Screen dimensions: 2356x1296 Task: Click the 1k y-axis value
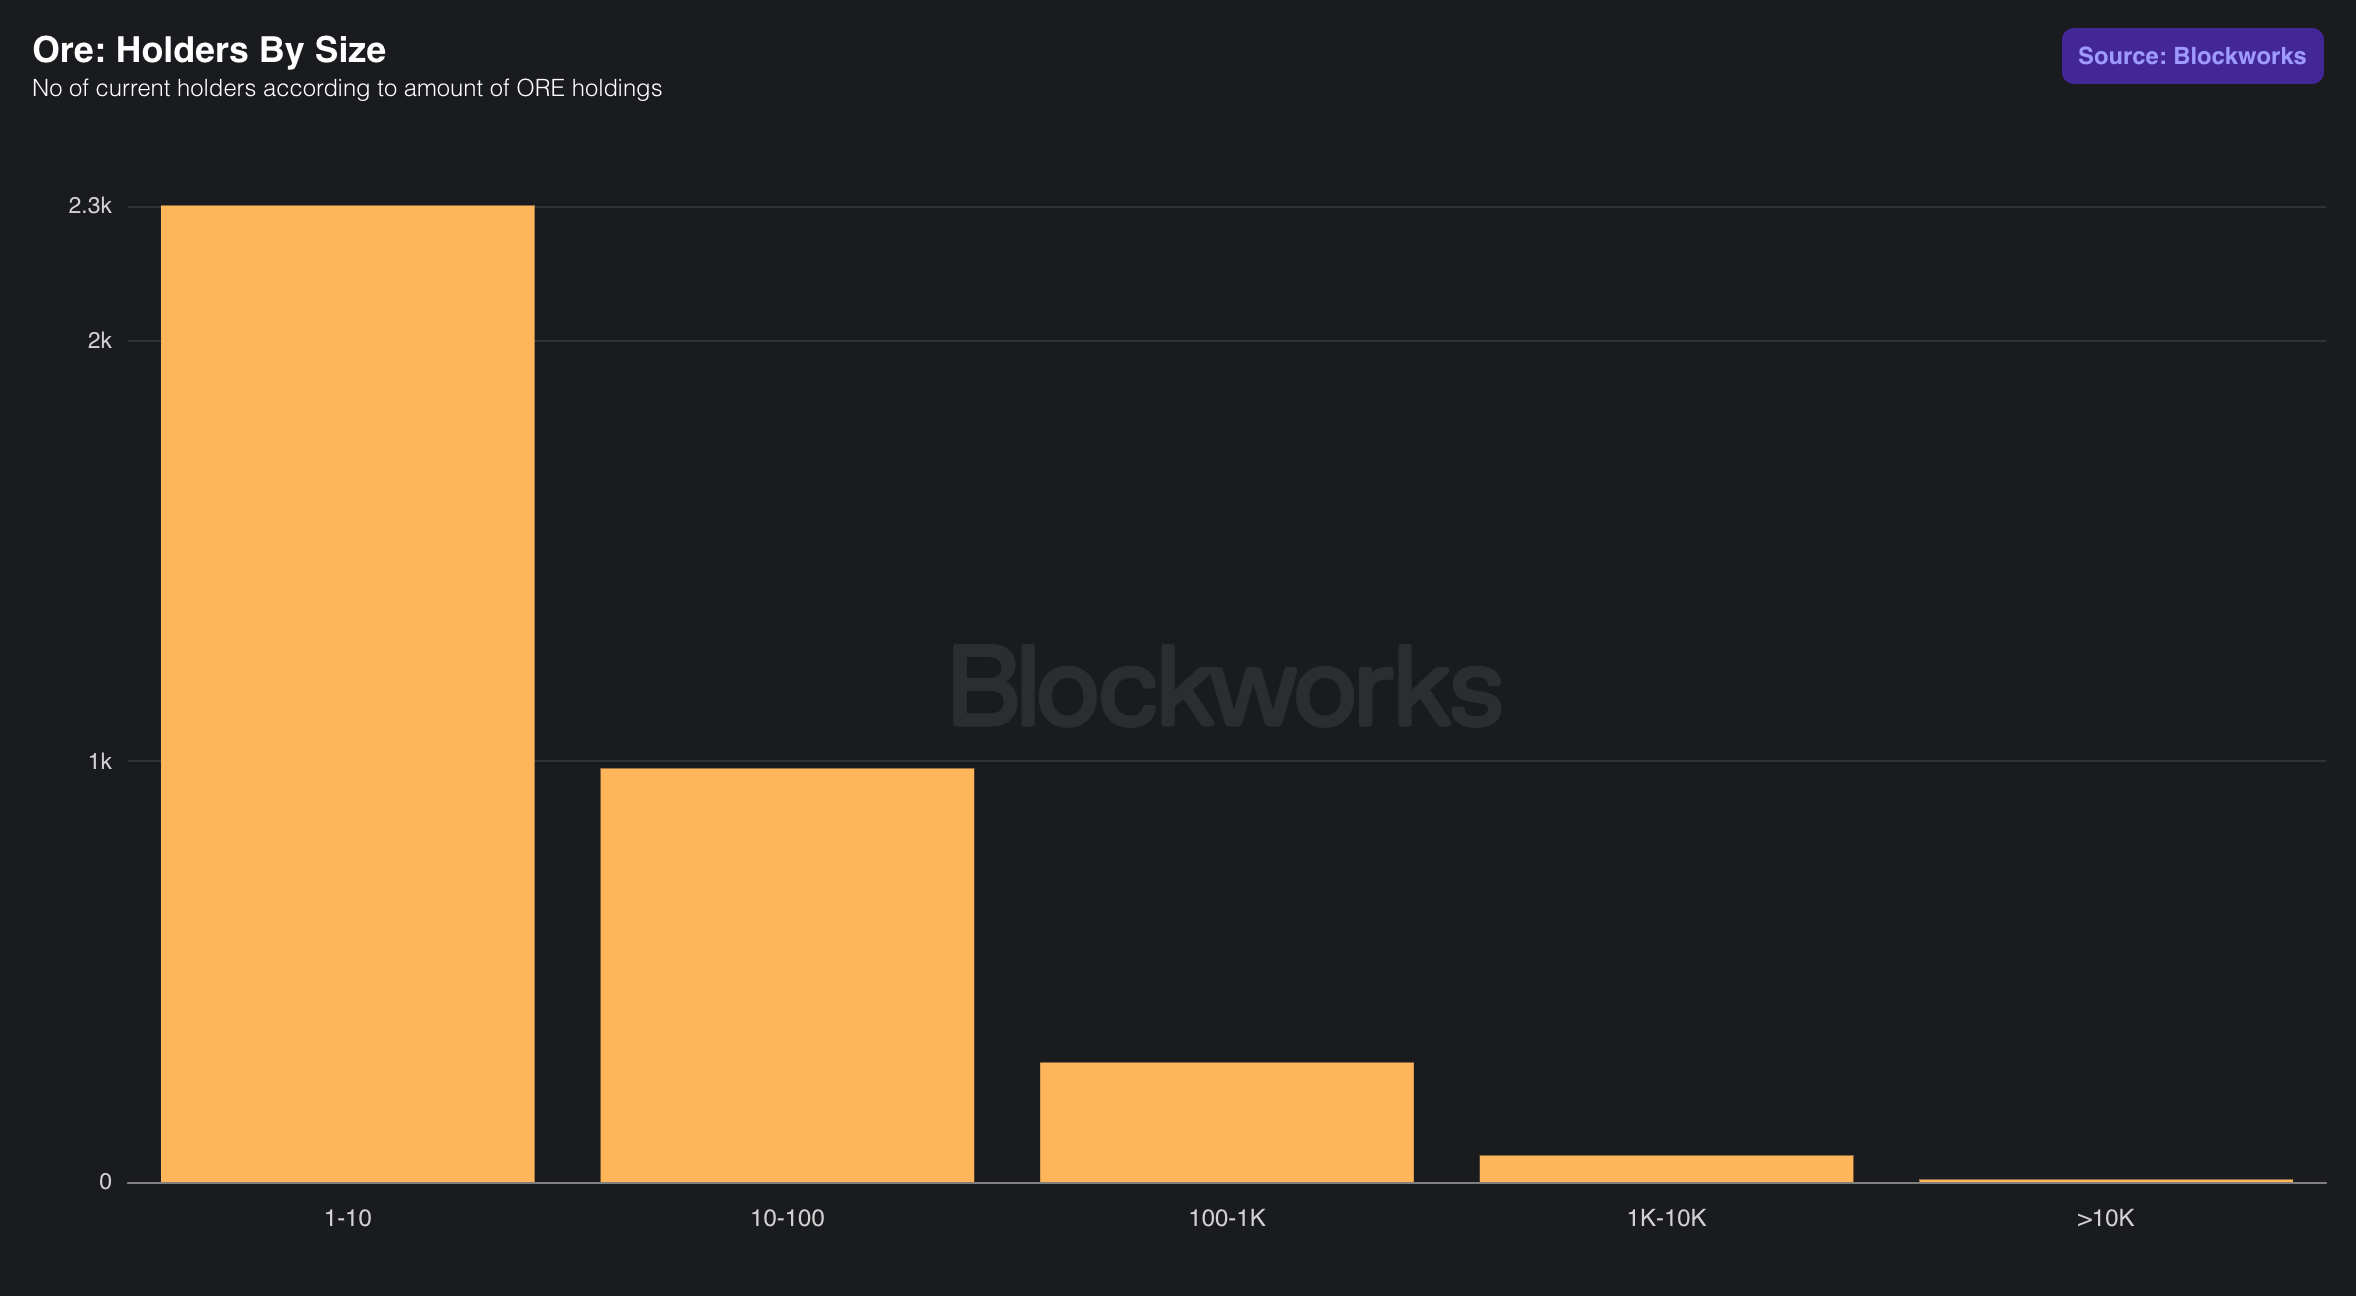tap(100, 762)
